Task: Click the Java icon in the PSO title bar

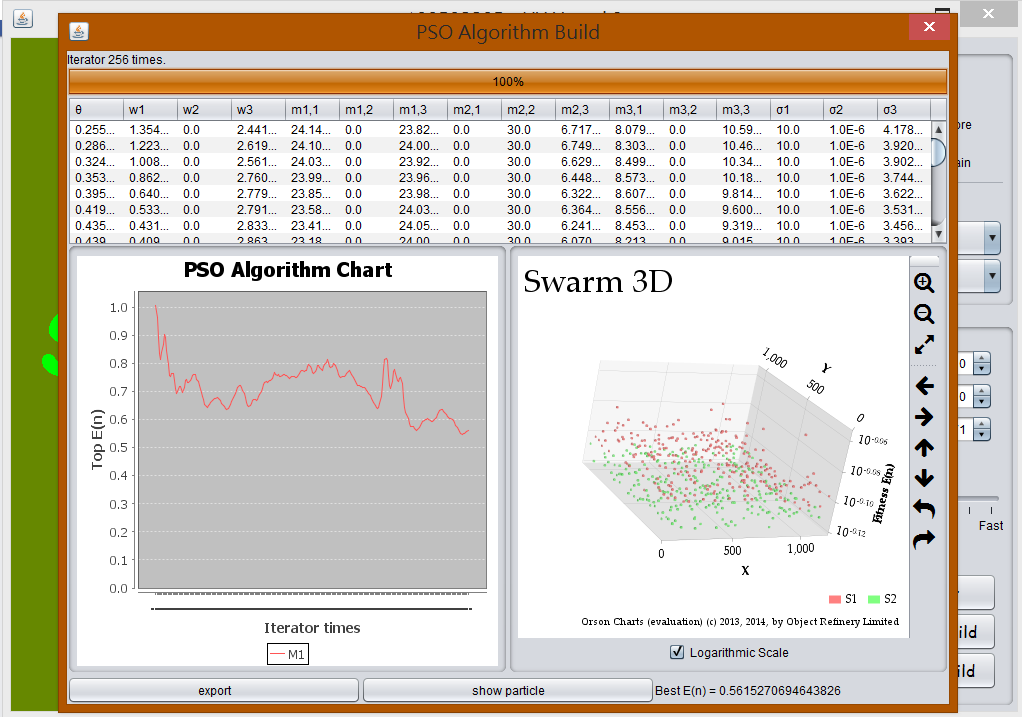Action: click(x=80, y=31)
